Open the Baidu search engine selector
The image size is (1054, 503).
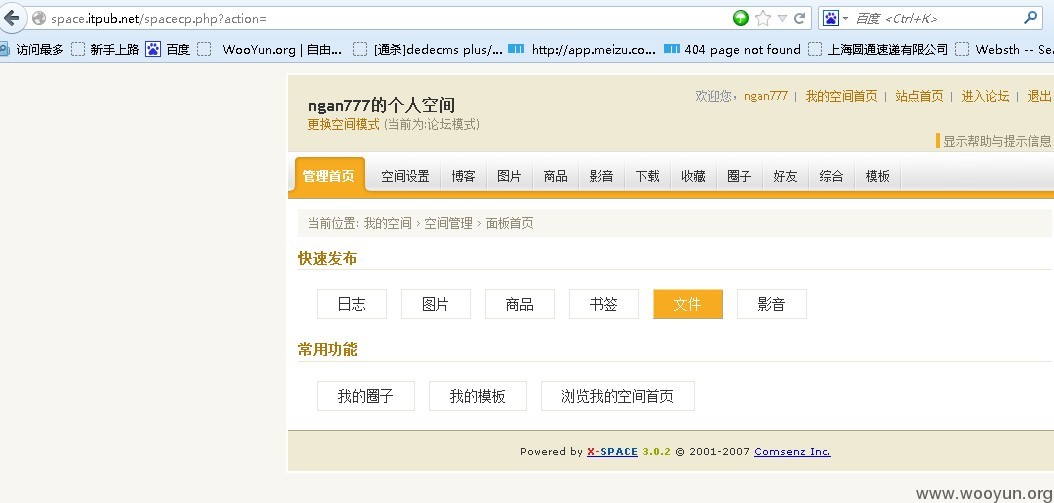tap(836, 18)
